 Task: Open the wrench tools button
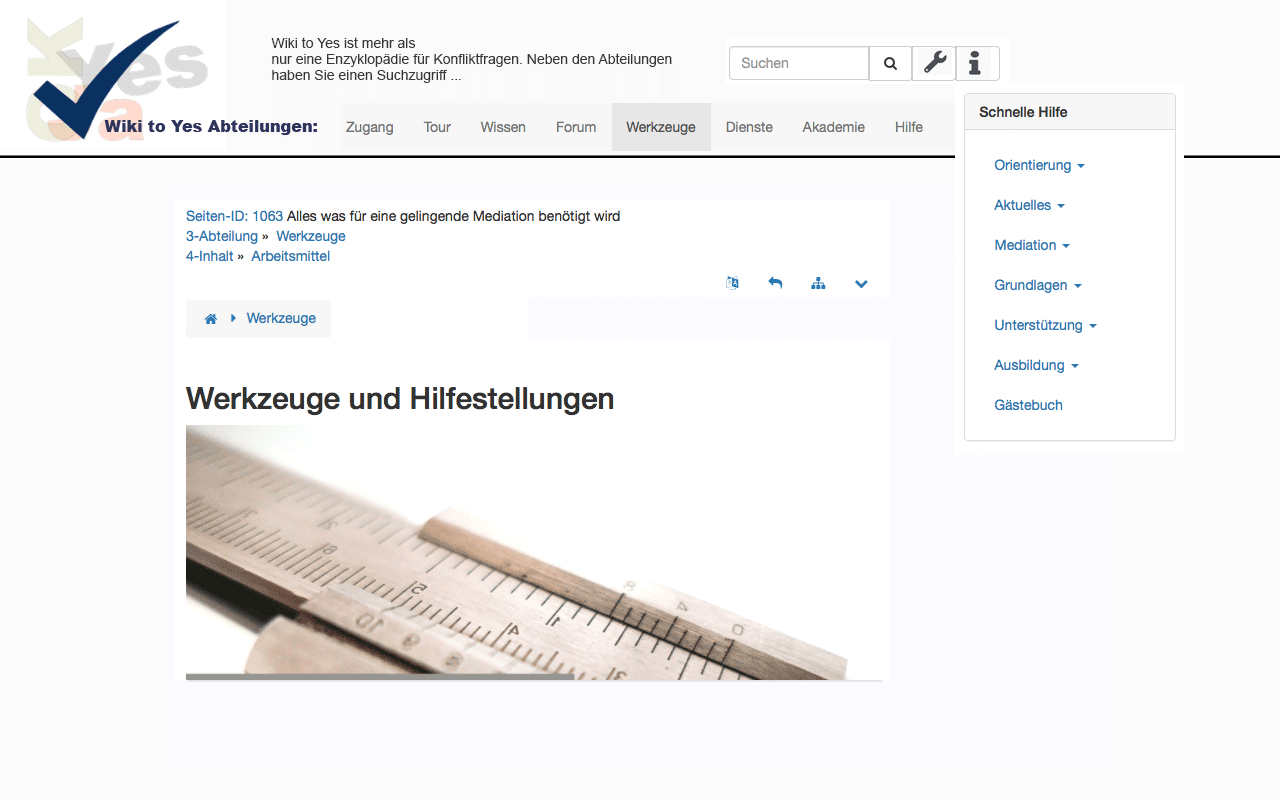coord(934,63)
